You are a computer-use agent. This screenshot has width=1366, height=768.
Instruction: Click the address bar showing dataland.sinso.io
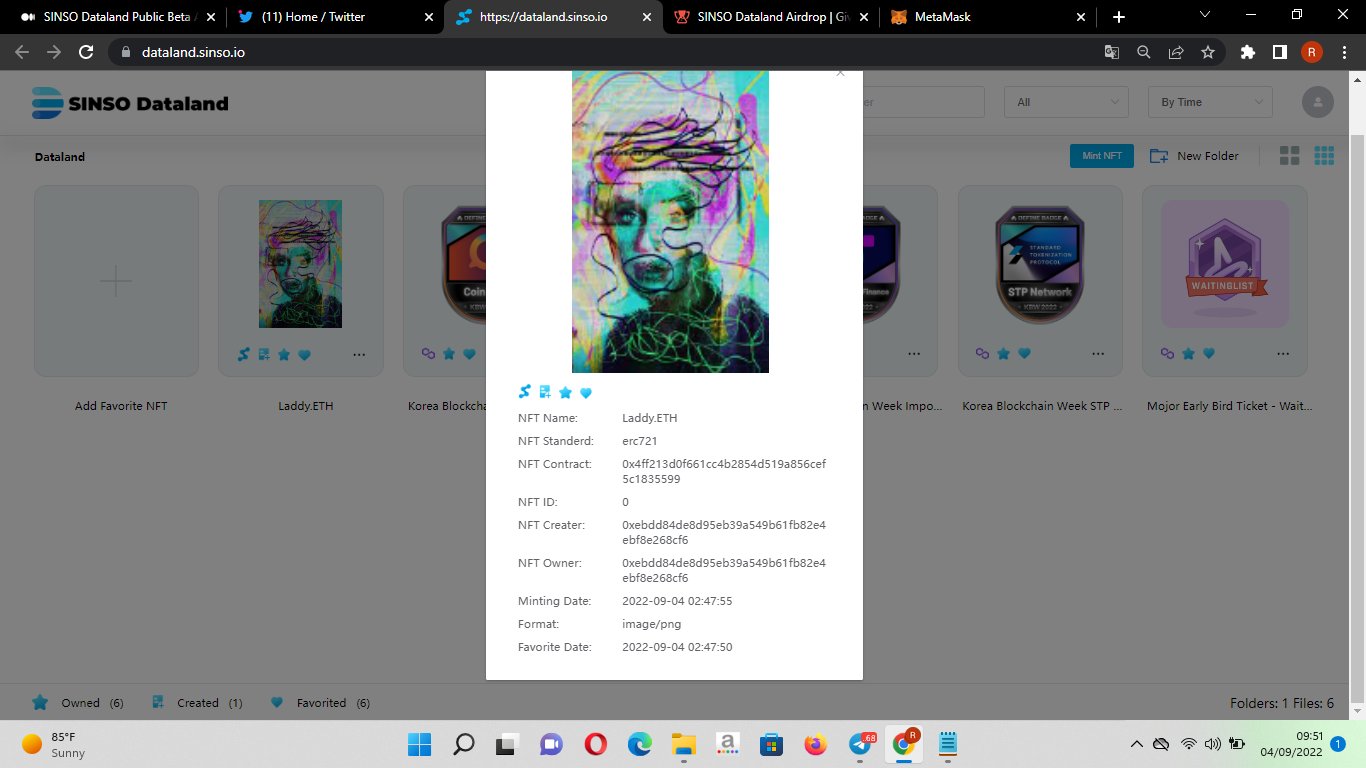click(x=600, y=52)
